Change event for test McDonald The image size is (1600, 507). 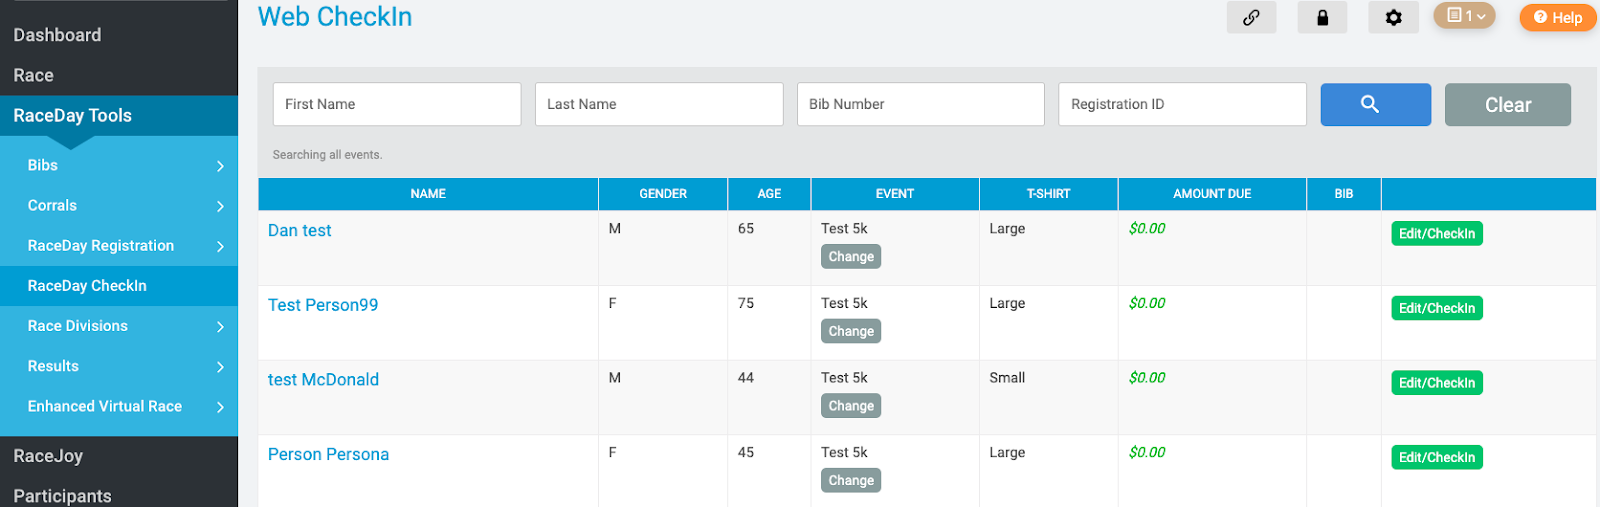point(851,406)
